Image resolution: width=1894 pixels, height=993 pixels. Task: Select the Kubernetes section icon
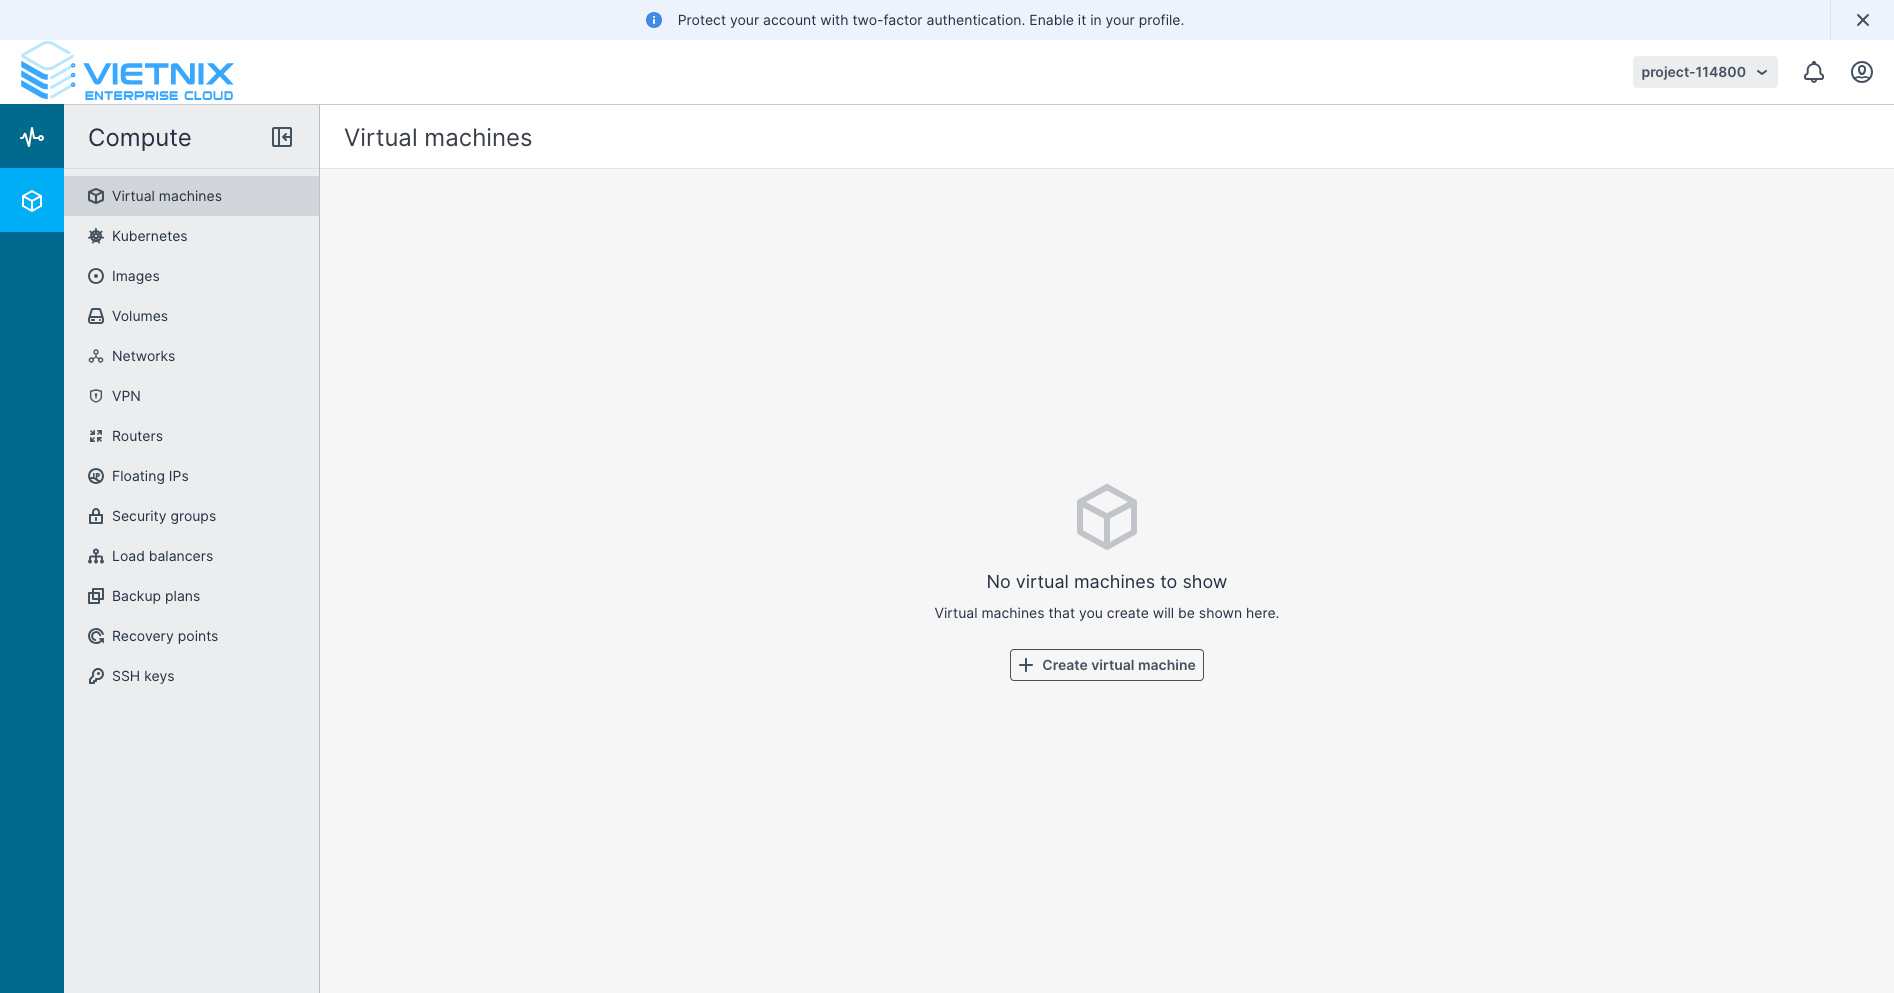tap(96, 236)
